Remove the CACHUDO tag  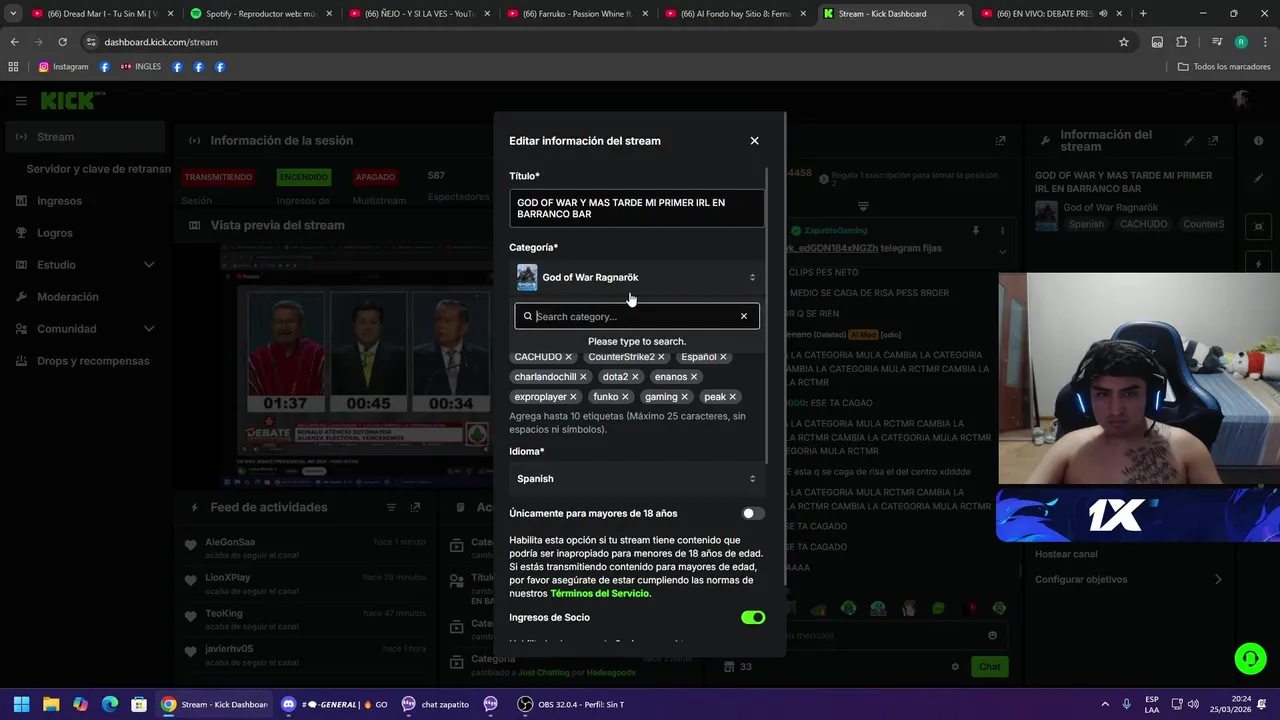point(568,357)
